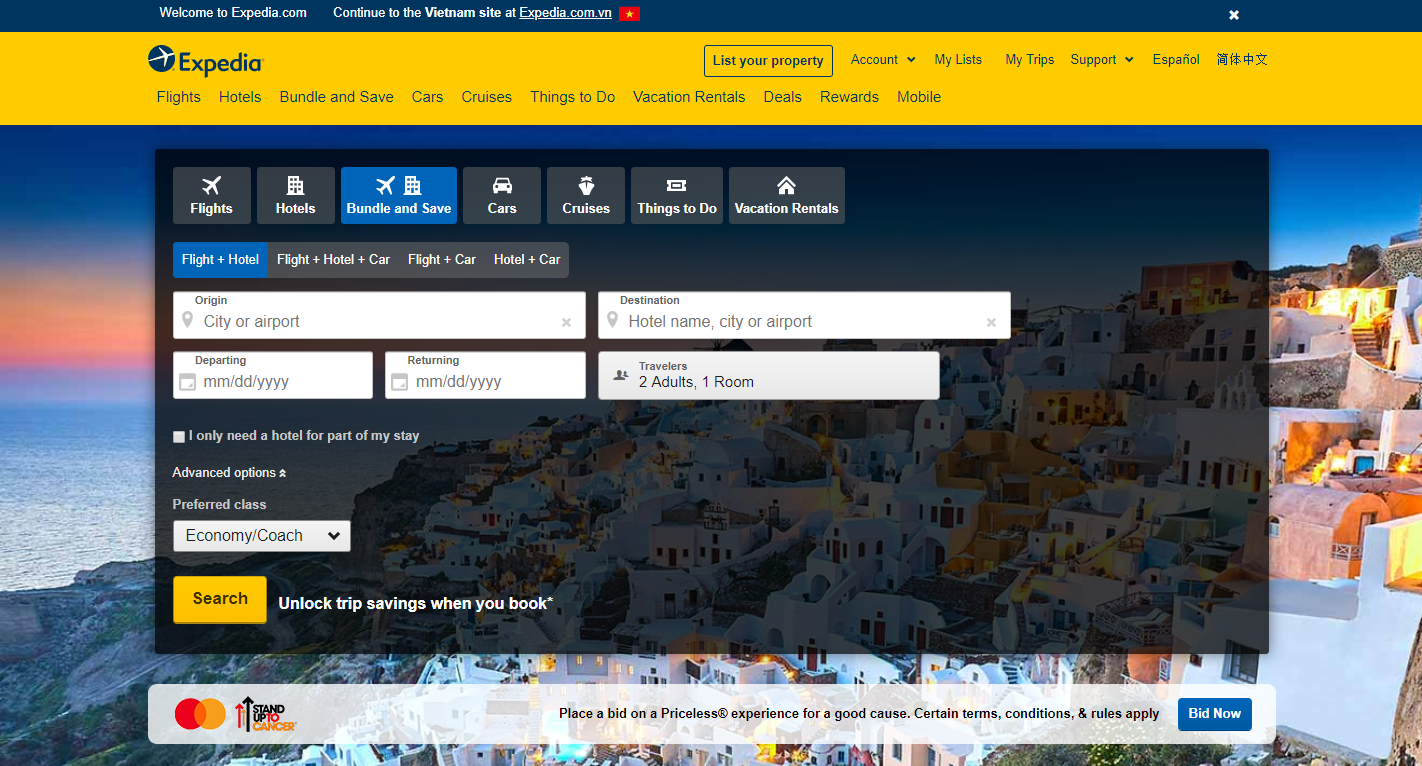Switch language to 简体中文
The image size is (1422, 766).
(x=1242, y=60)
